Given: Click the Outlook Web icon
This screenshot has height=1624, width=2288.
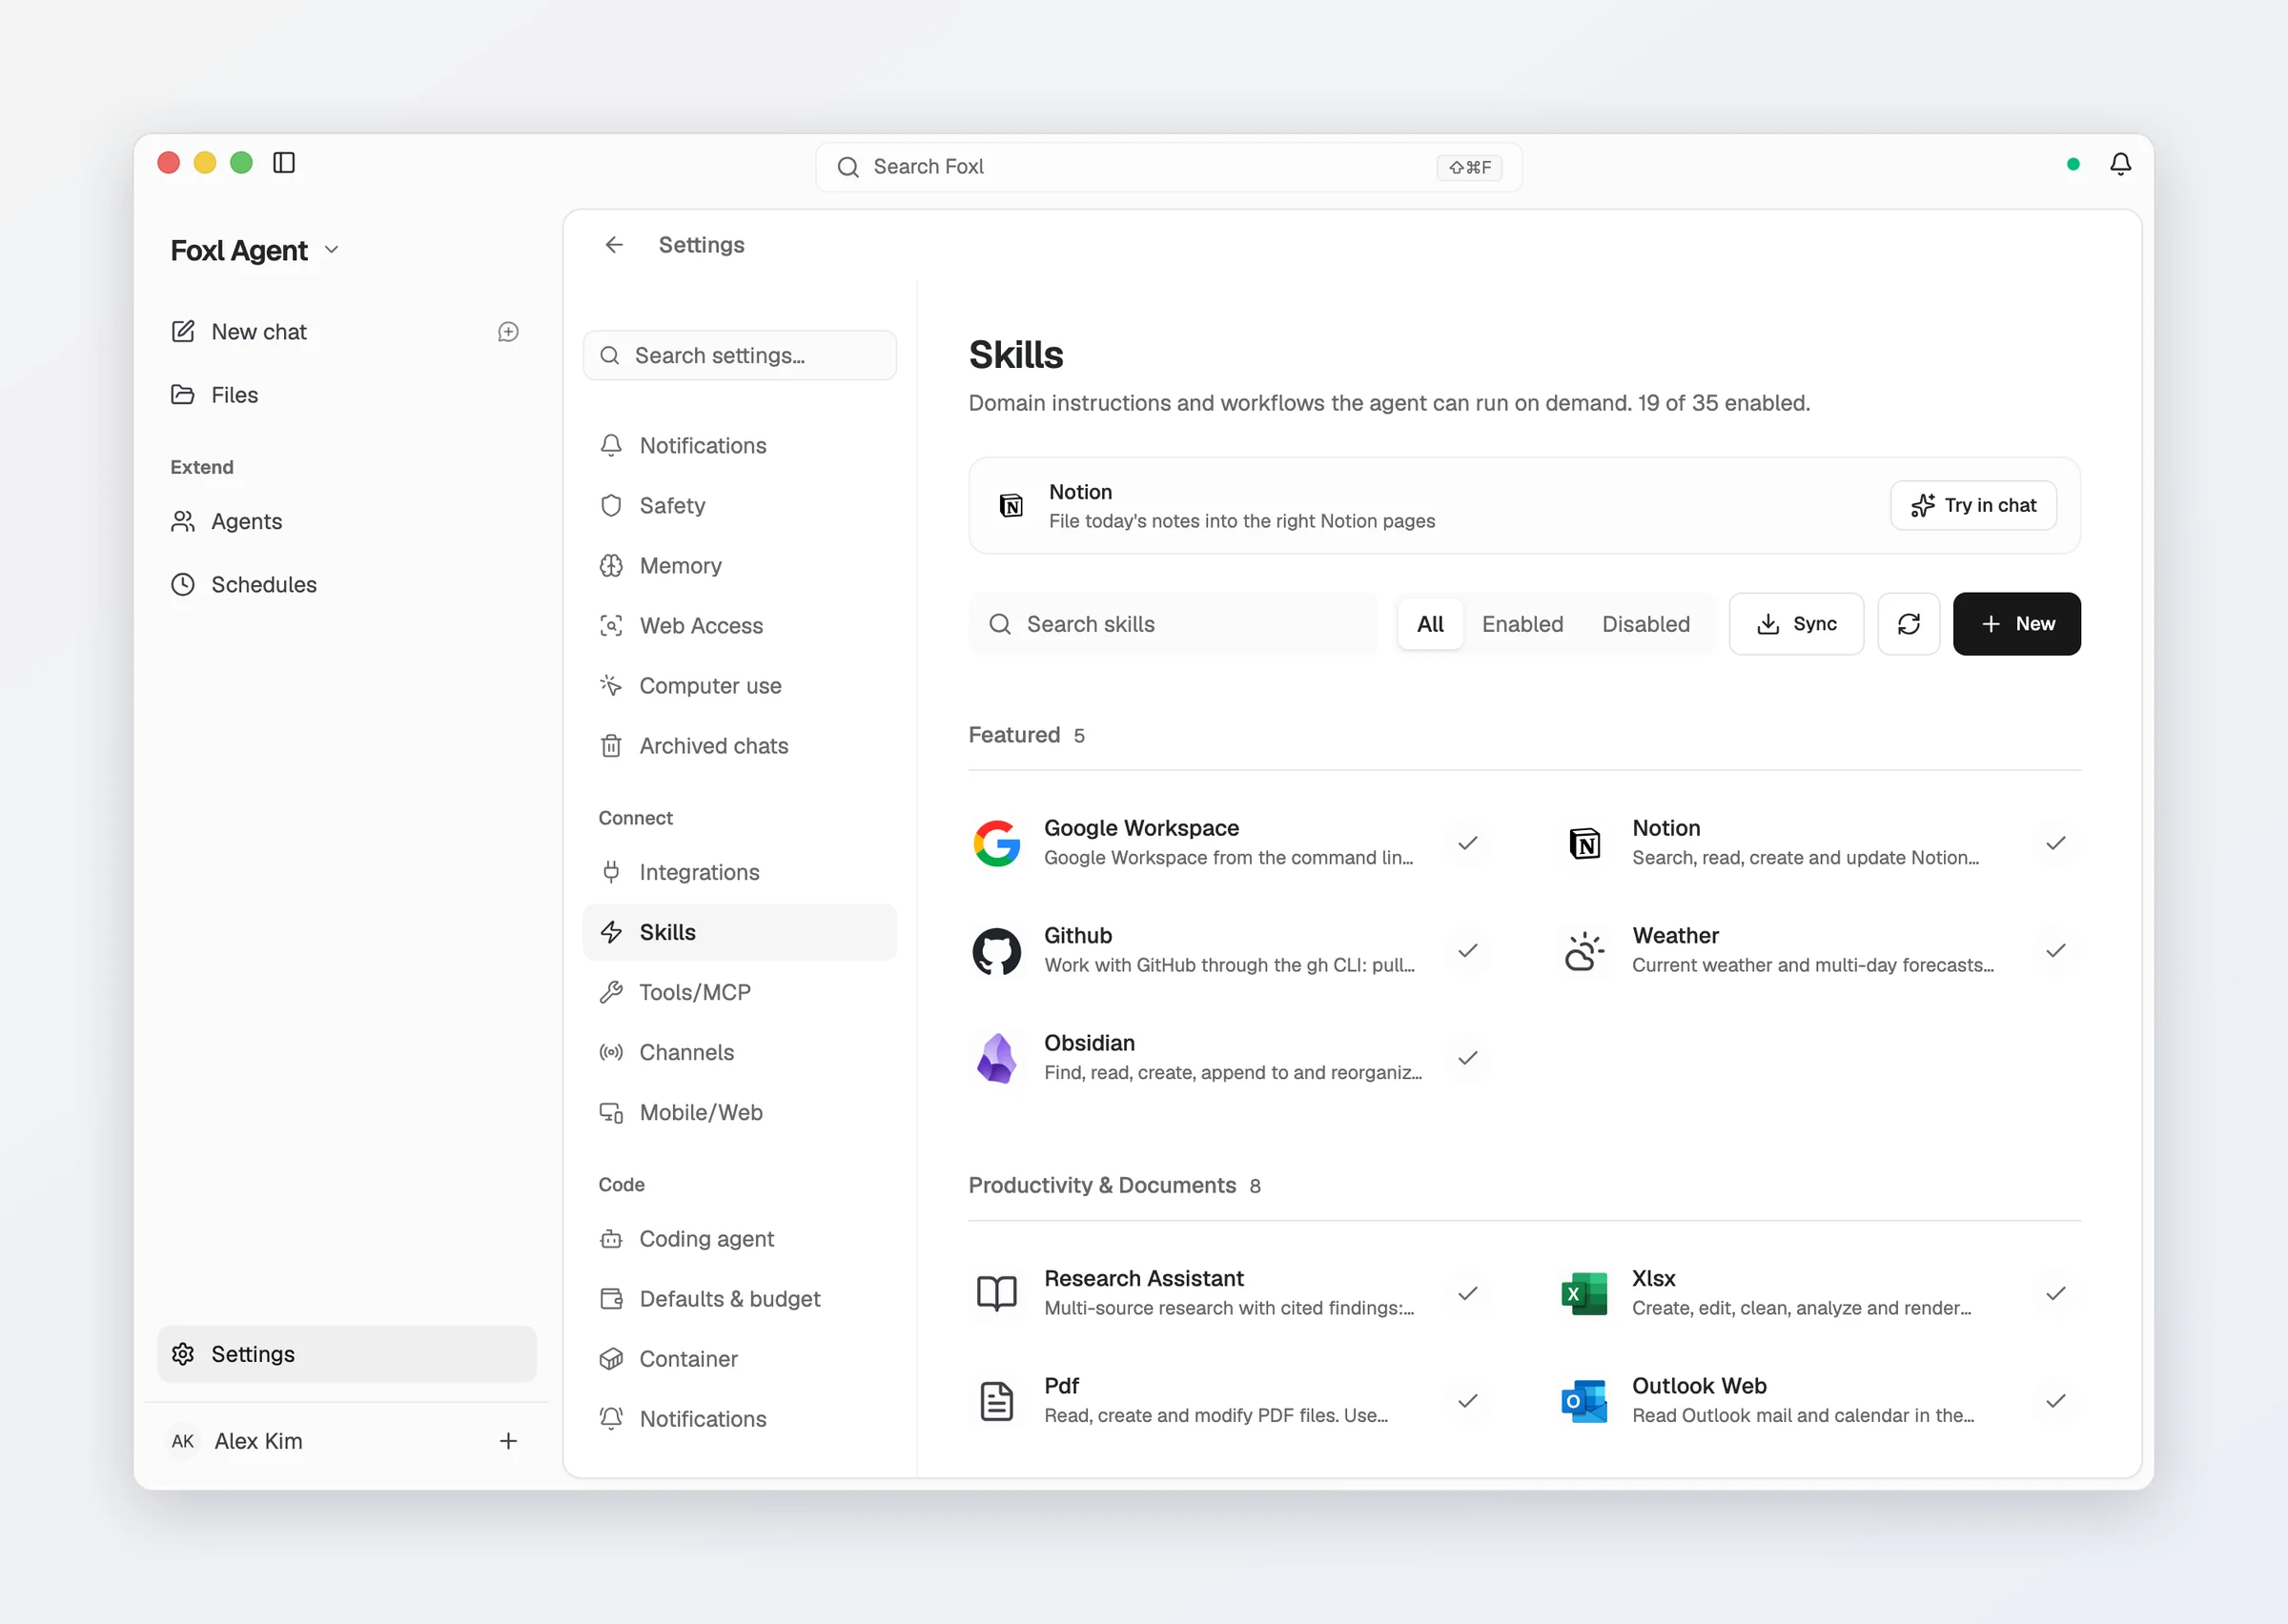Looking at the screenshot, I should [x=1584, y=1401].
